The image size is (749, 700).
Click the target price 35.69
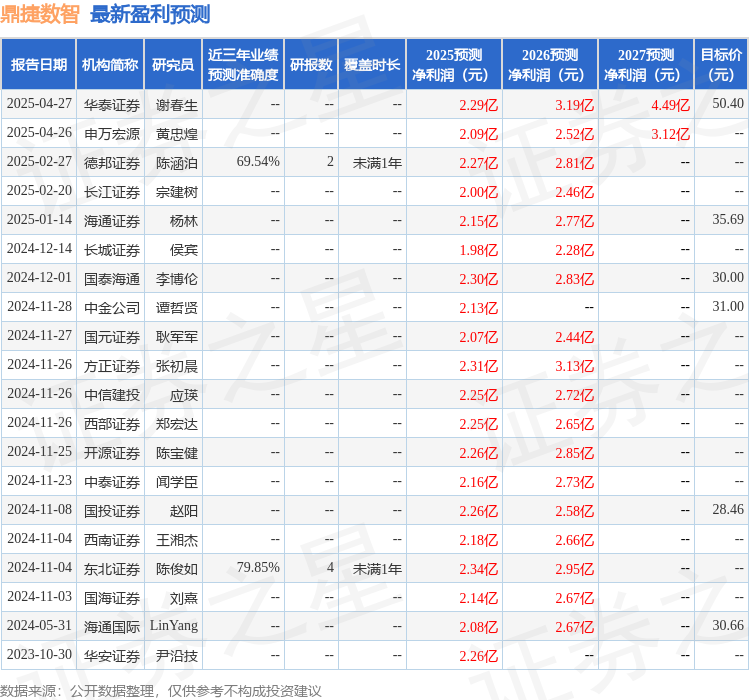[x=728, y=220]
